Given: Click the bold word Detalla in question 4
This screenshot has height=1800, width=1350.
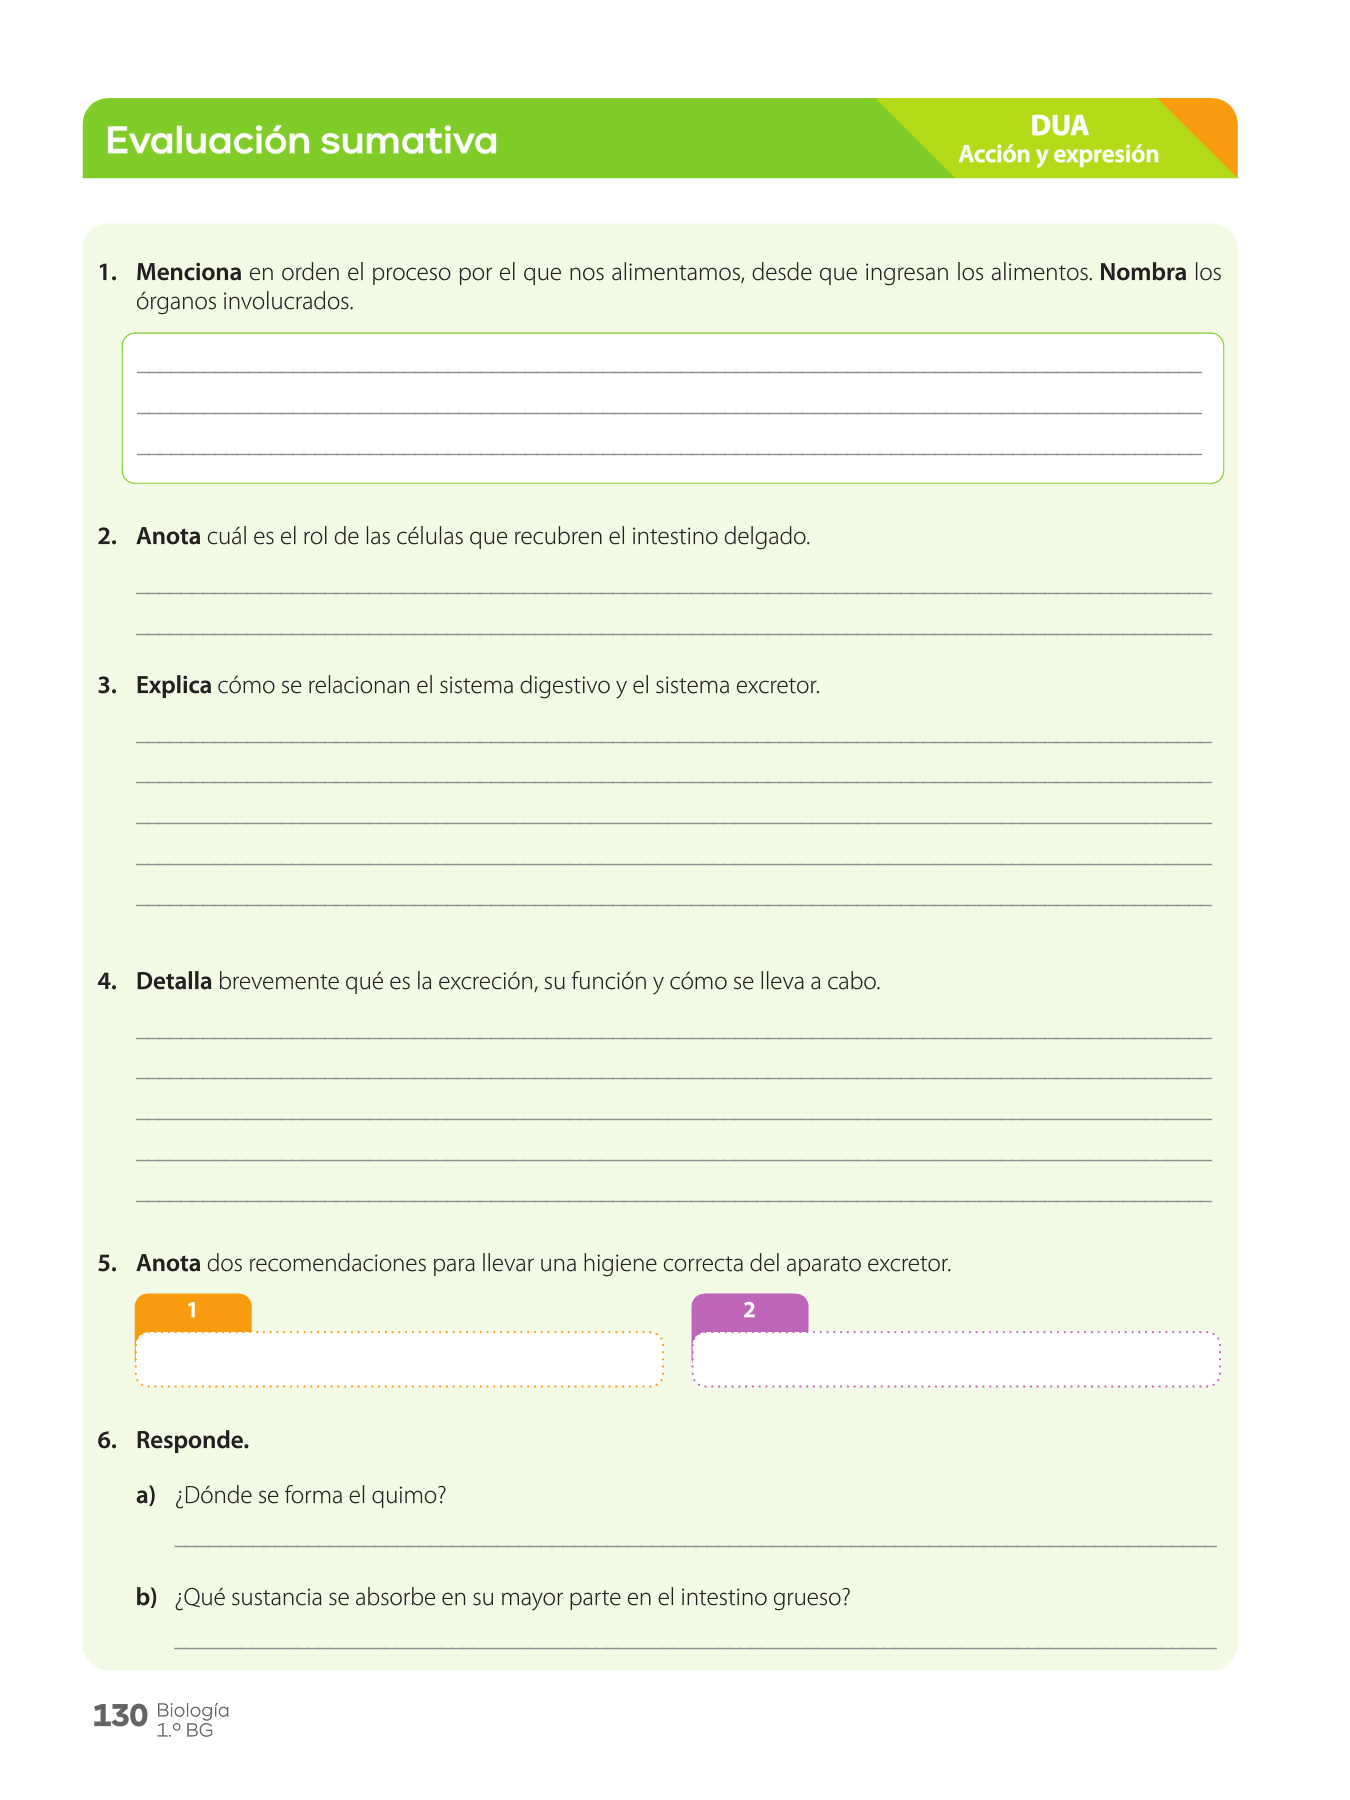Looking at the screenshot, I should (174, 981).
